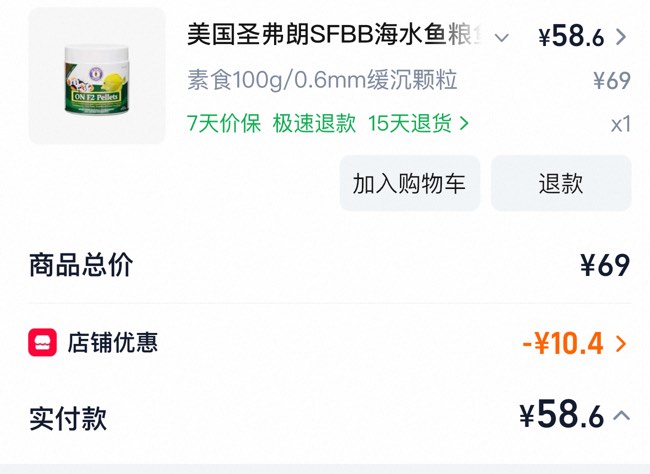
Task: Click the green arrow after 15天退货
Action: point(464,124)
